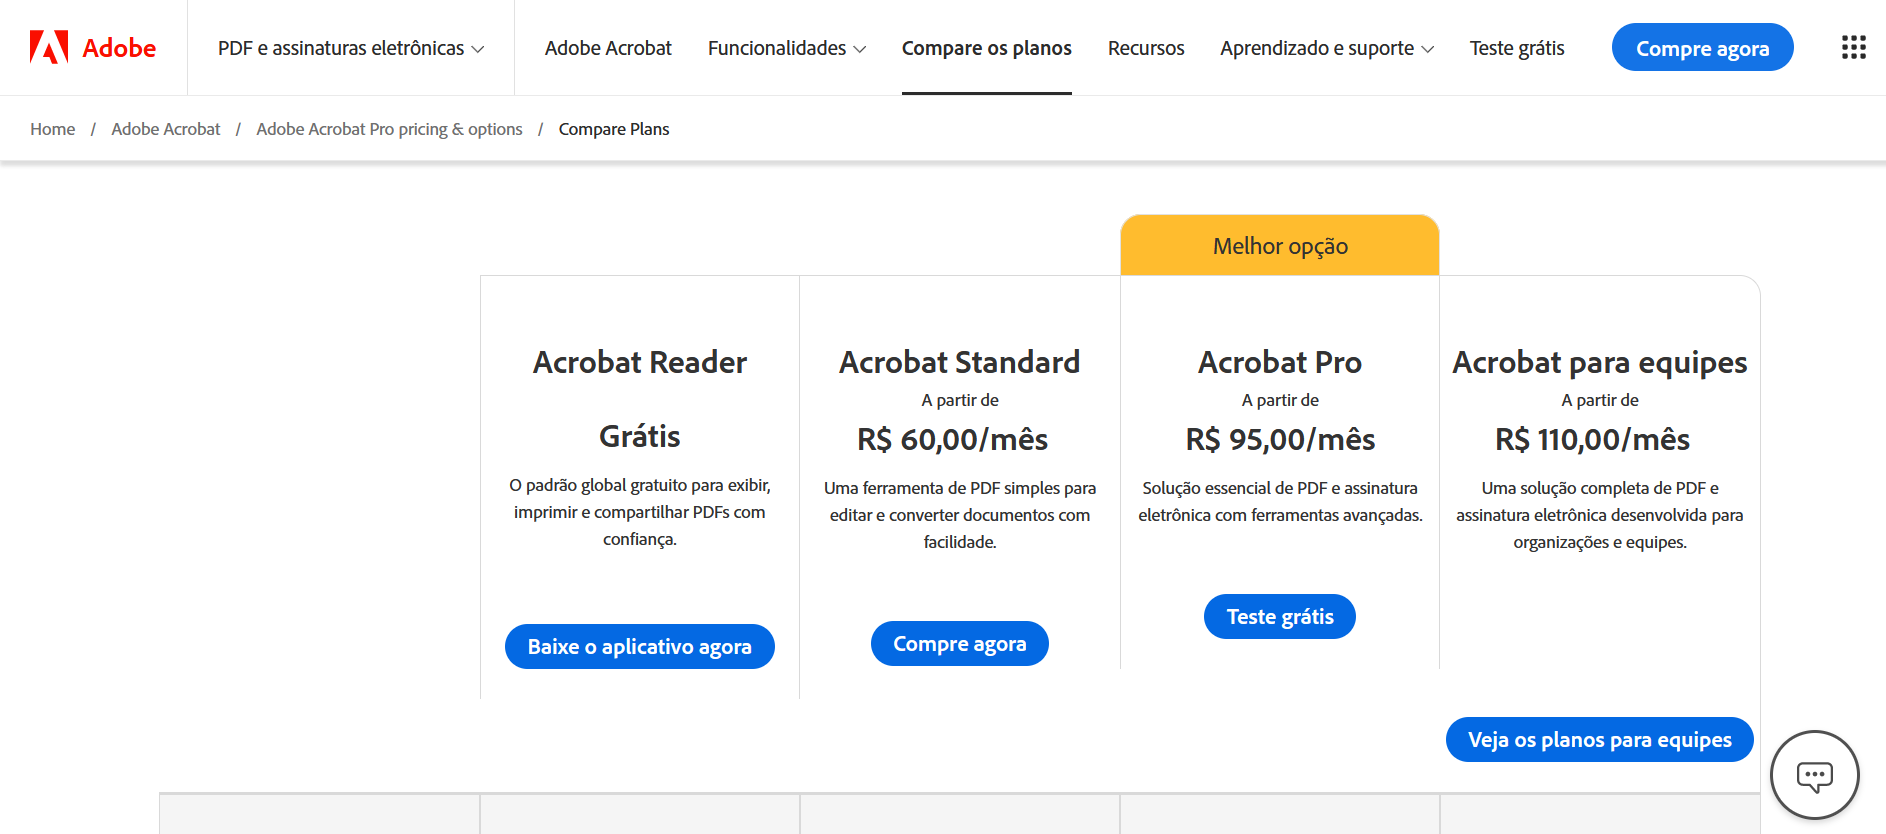Go to Home via the breadcrumb

52,128
